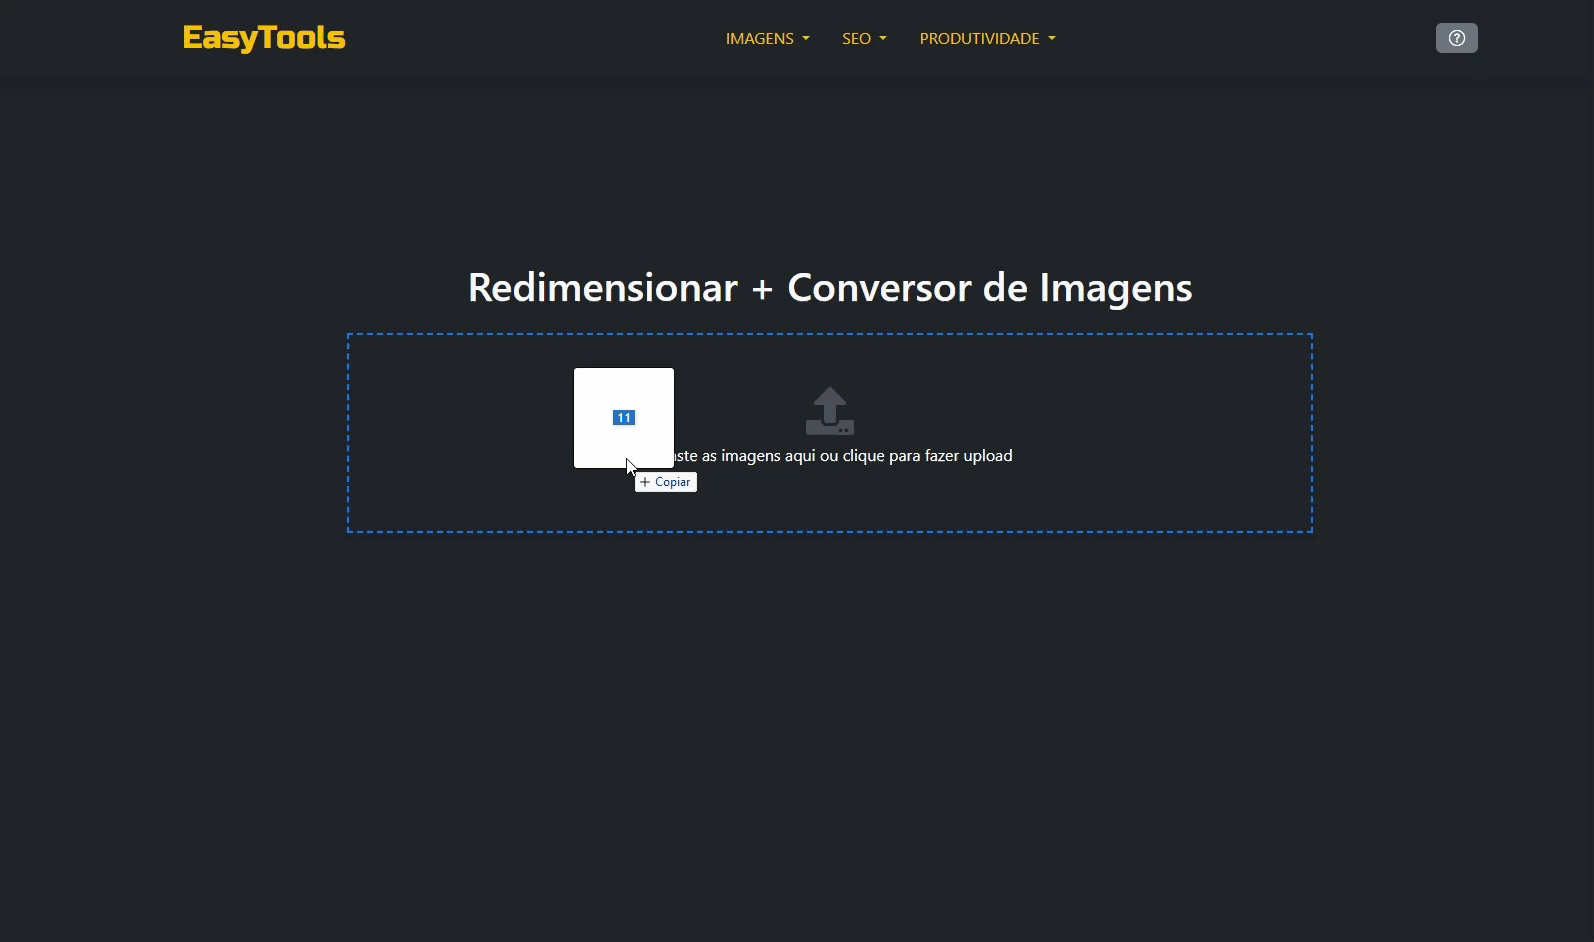The image size is (1594, 942).
Task: Click the blue "11" file icon
Action: point(624,418)
